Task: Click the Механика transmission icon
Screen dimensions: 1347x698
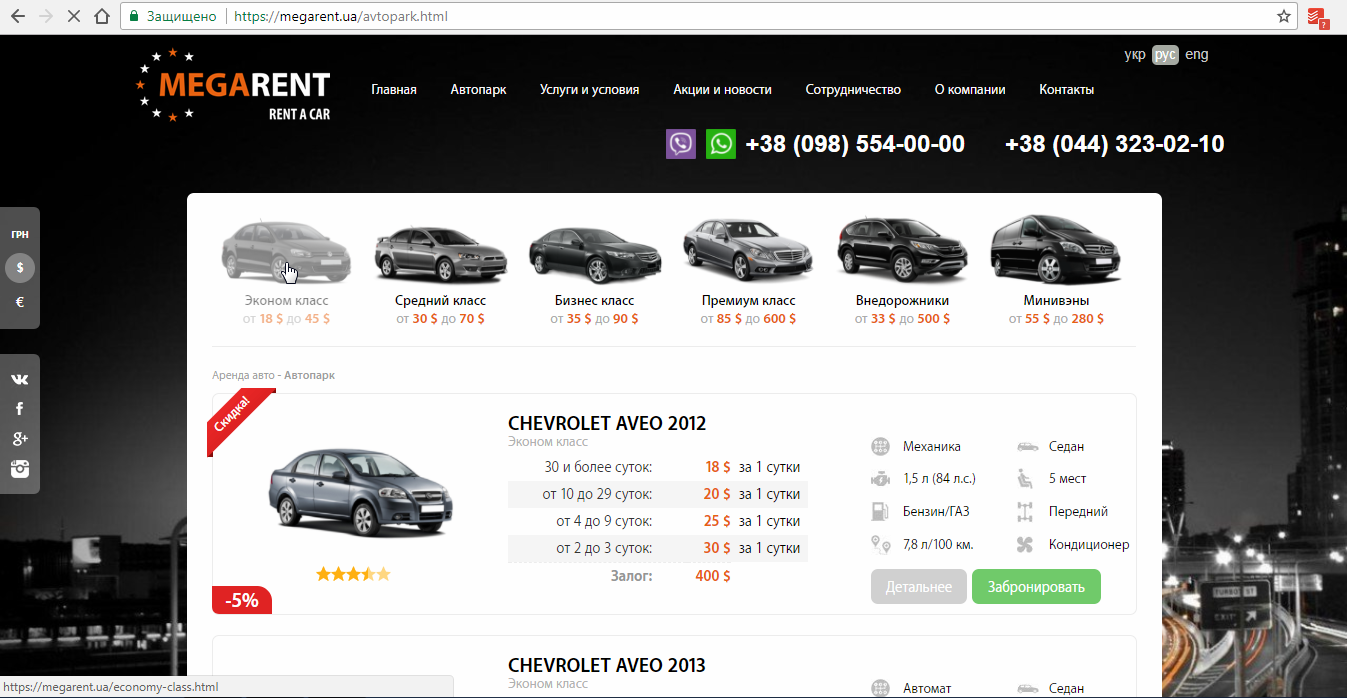Action: [x=880, y=446]
